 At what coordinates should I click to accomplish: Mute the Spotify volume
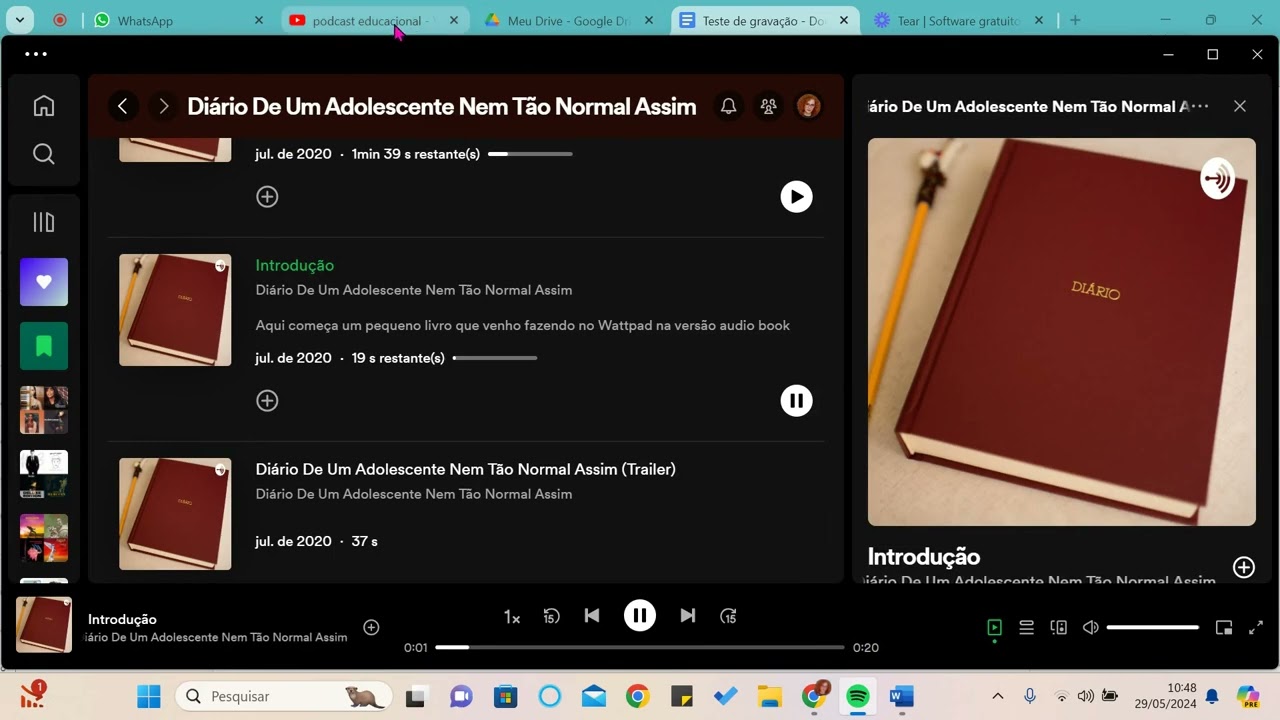pos(1091,627)
